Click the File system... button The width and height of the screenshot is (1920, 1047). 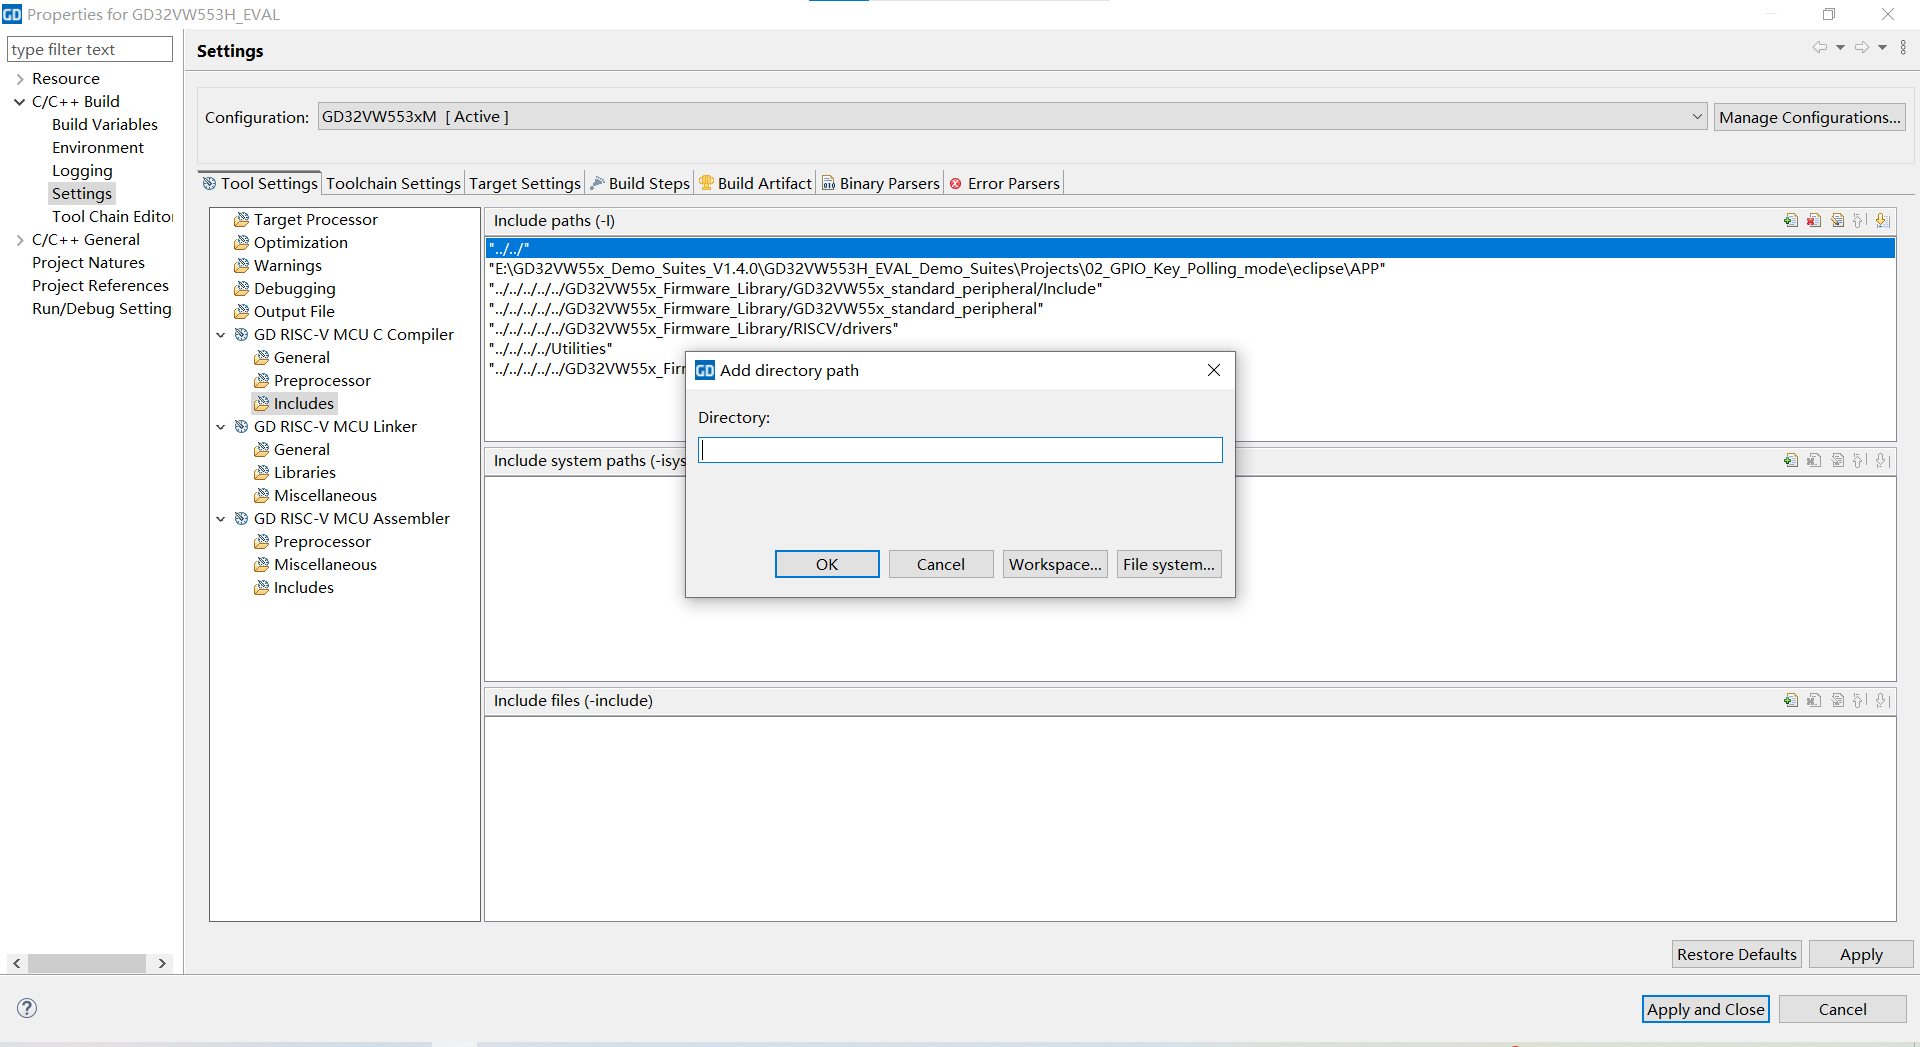[x=1168, y=565]
